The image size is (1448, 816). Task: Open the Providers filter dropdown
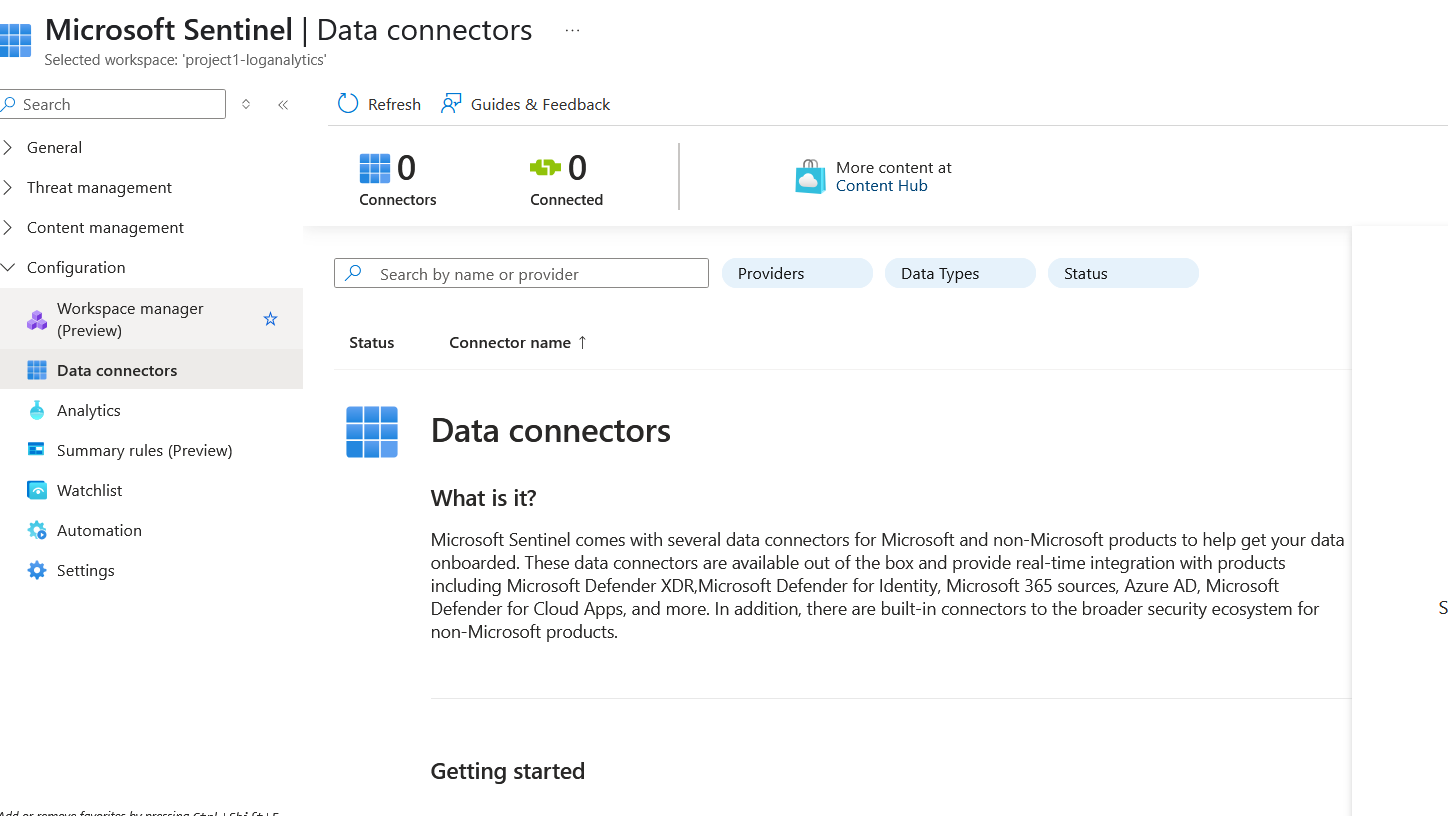tap(797, 273)
